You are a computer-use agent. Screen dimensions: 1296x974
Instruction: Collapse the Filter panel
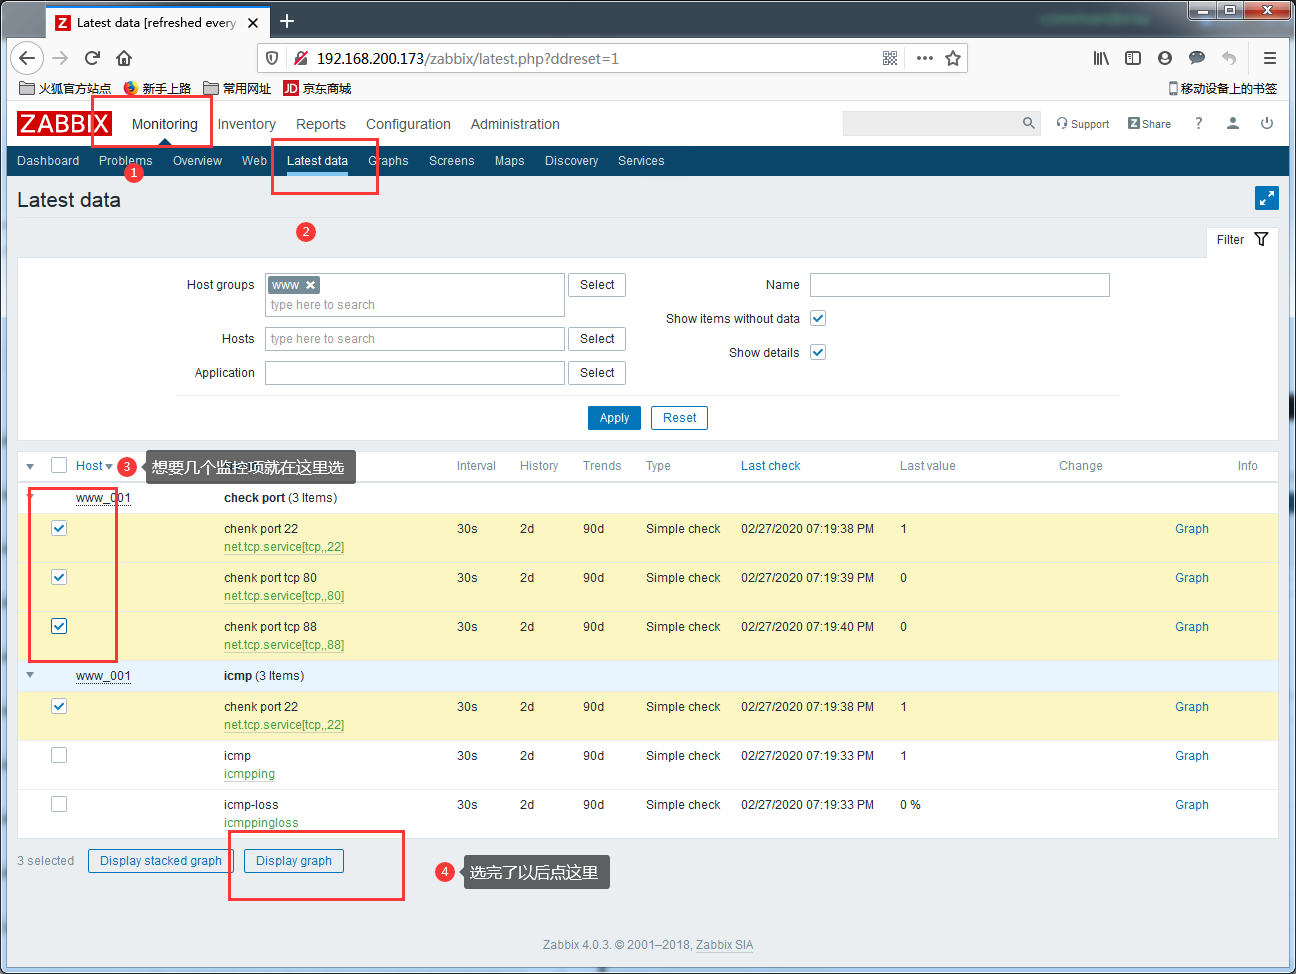pyautogui.click(x=1242, y=240)
